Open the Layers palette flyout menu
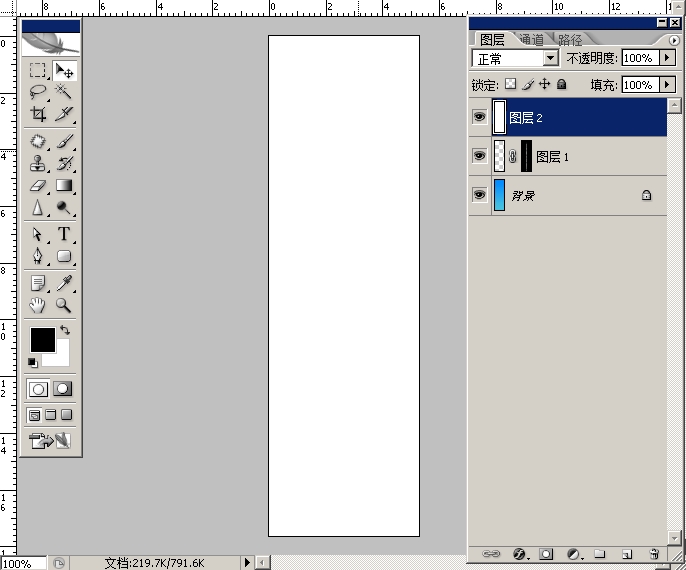 tap(674, 41)
